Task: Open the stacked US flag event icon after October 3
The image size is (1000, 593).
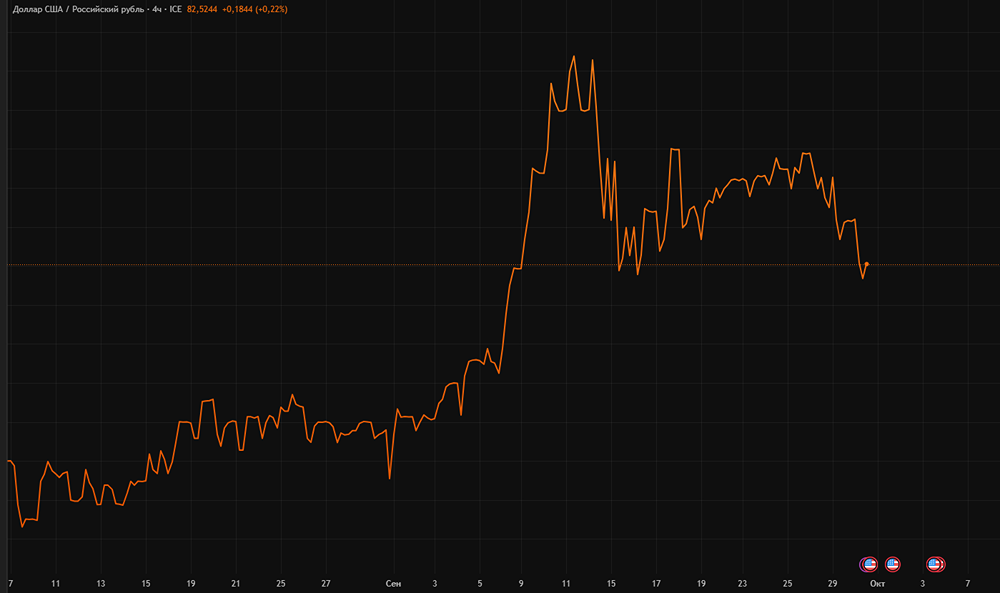Action: pos(936,564)
